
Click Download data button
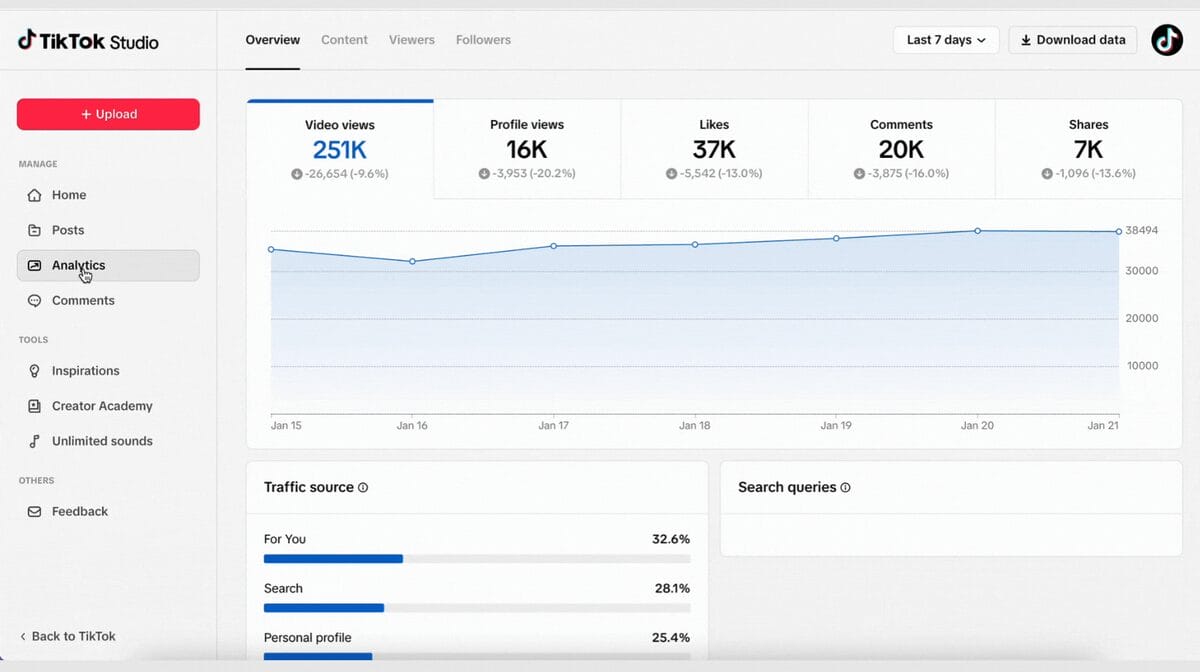click(x=1072, y=39)
